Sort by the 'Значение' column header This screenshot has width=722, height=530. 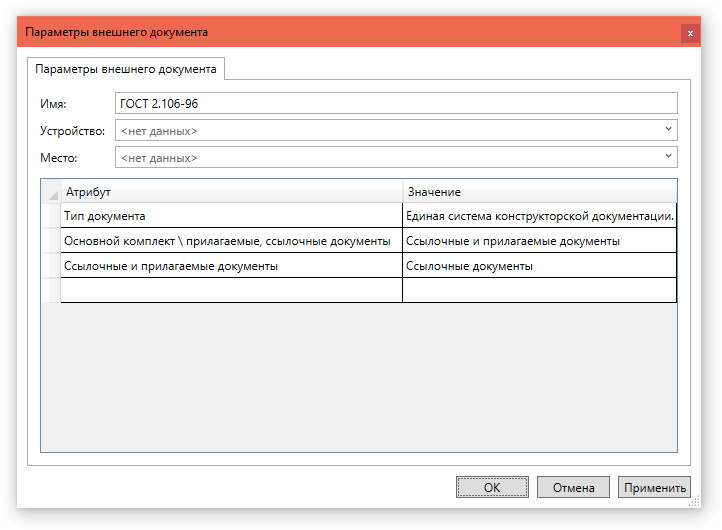point(539,191)
